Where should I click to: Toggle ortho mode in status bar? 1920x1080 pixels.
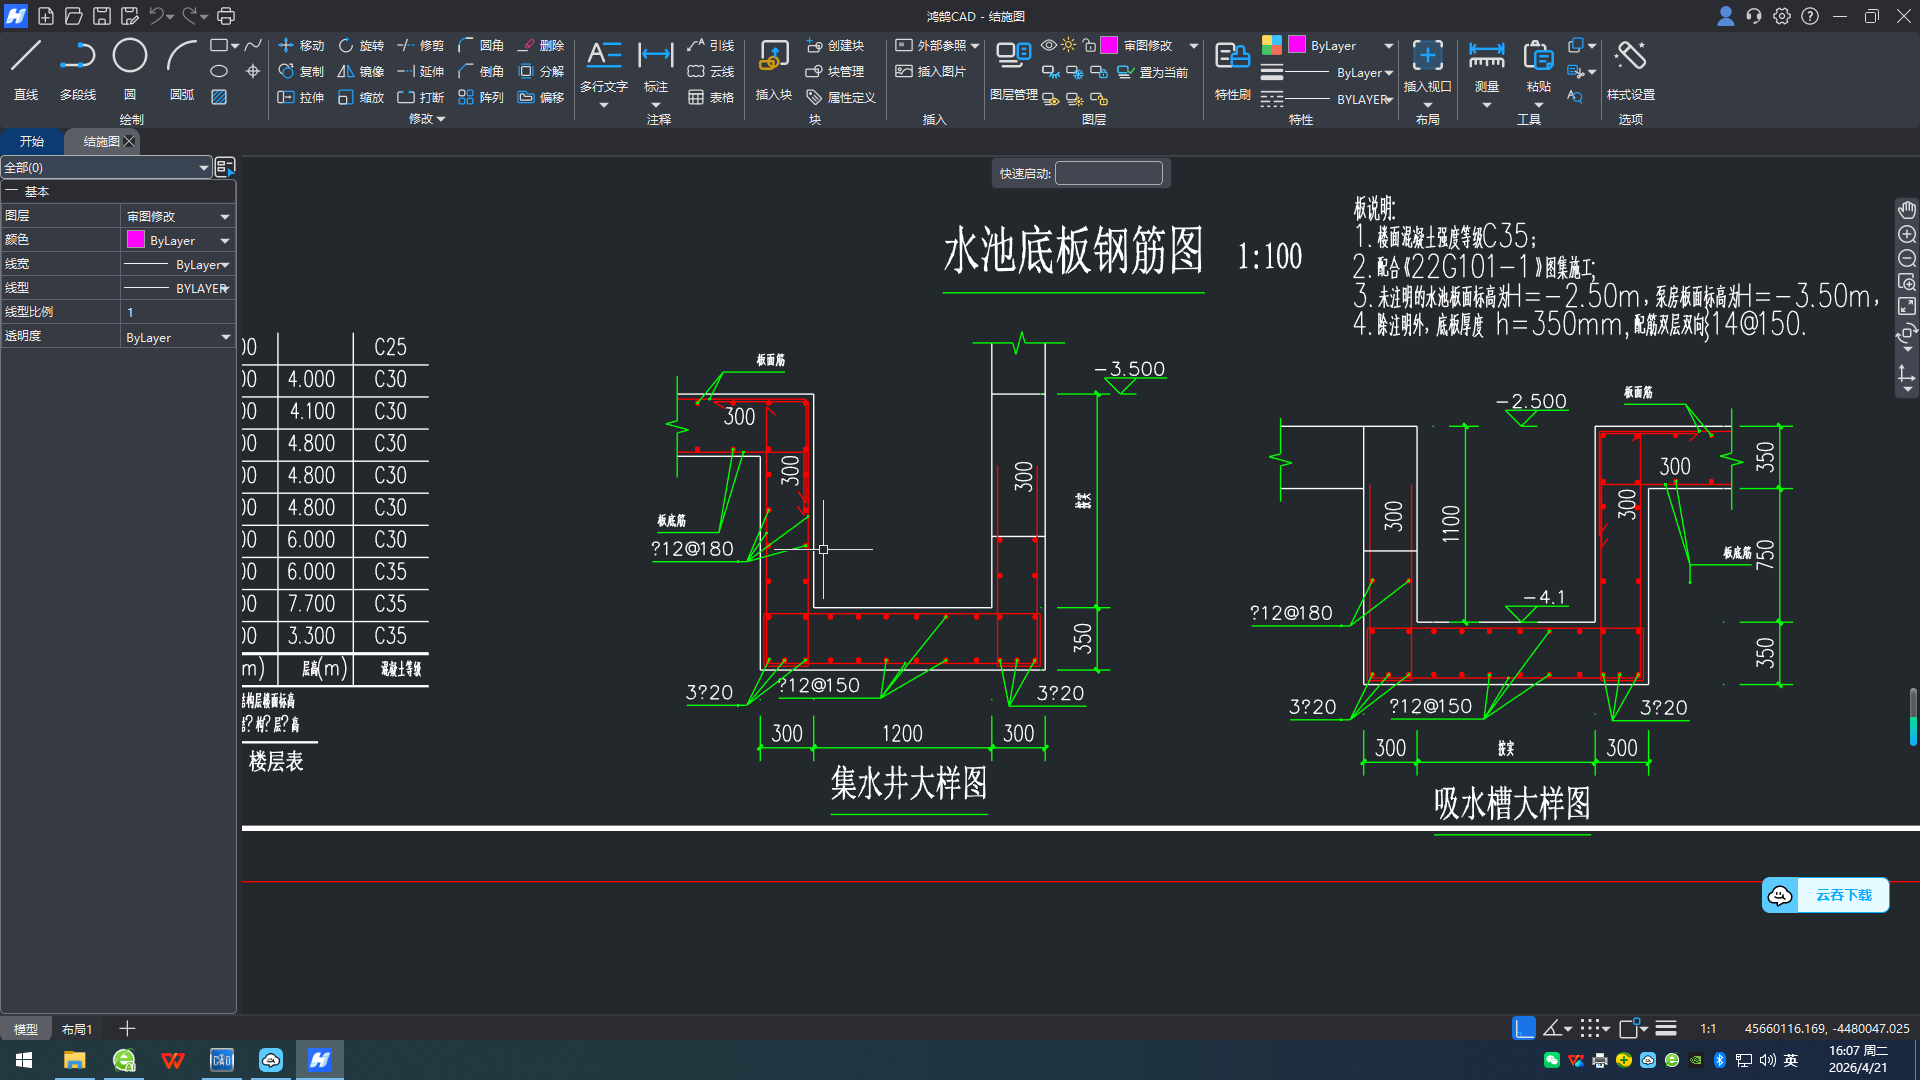pyautogui.click(x=1523, y=1028)
